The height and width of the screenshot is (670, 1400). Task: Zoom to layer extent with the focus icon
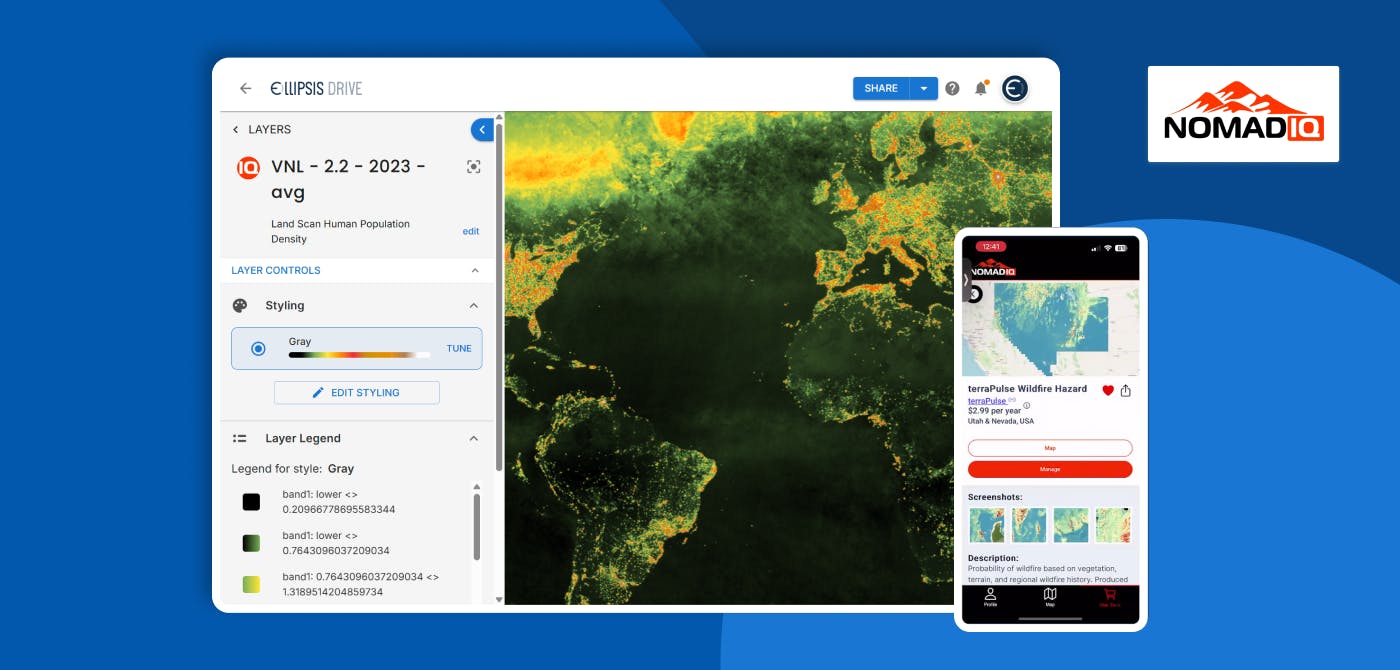pos(474,167)
